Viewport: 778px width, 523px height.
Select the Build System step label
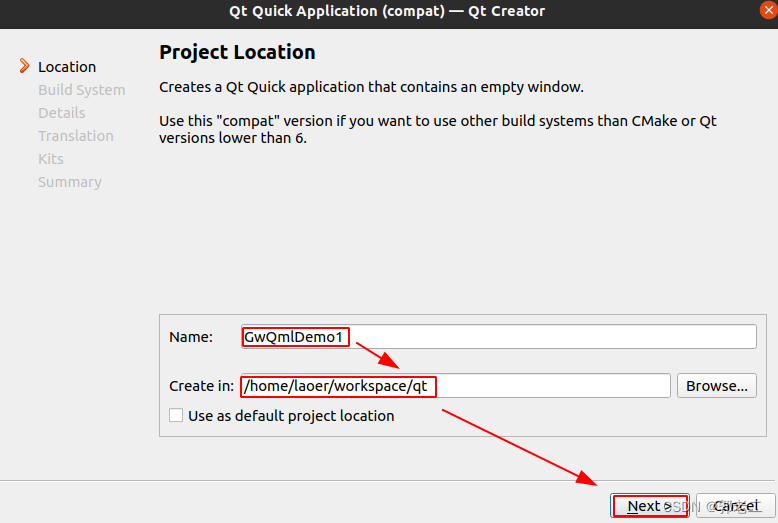click(x=82, y=90)
